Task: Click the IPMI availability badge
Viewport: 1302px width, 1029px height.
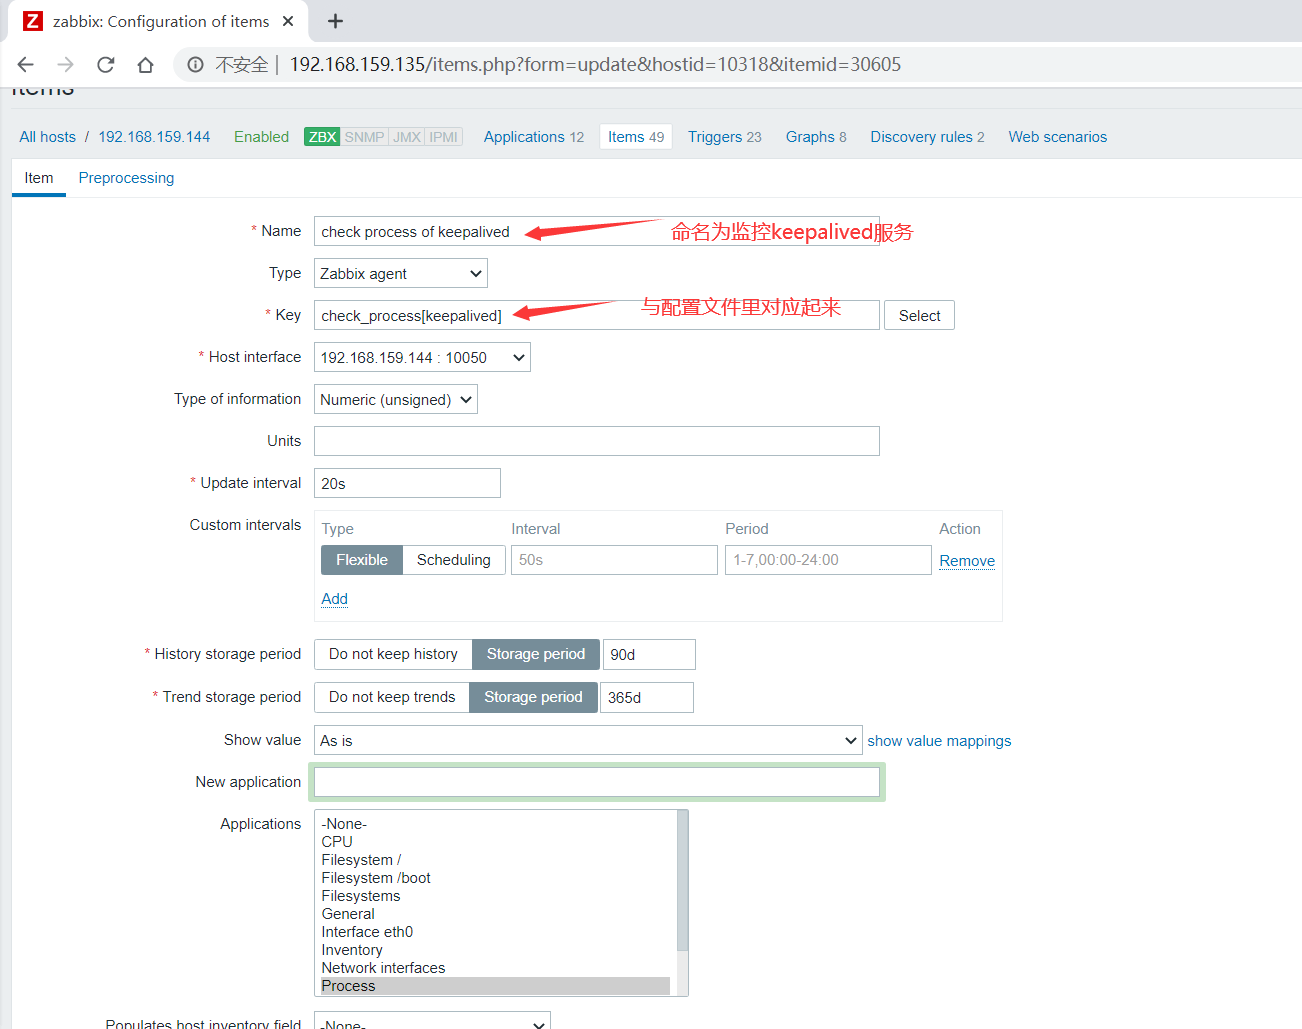Action: [x=444, y=137]
